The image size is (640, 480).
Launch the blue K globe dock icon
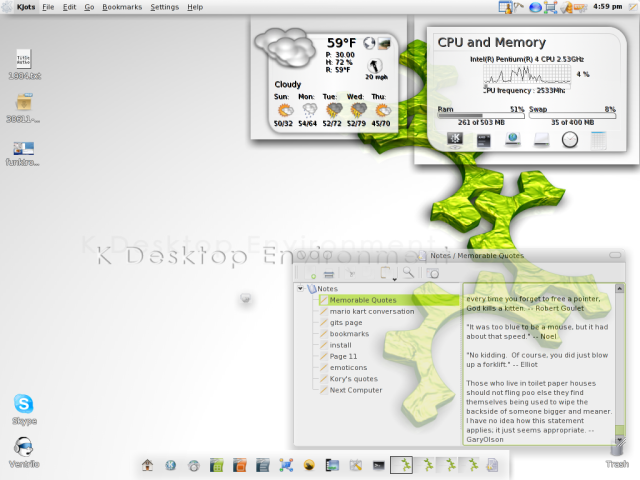(x=171, y=465)
